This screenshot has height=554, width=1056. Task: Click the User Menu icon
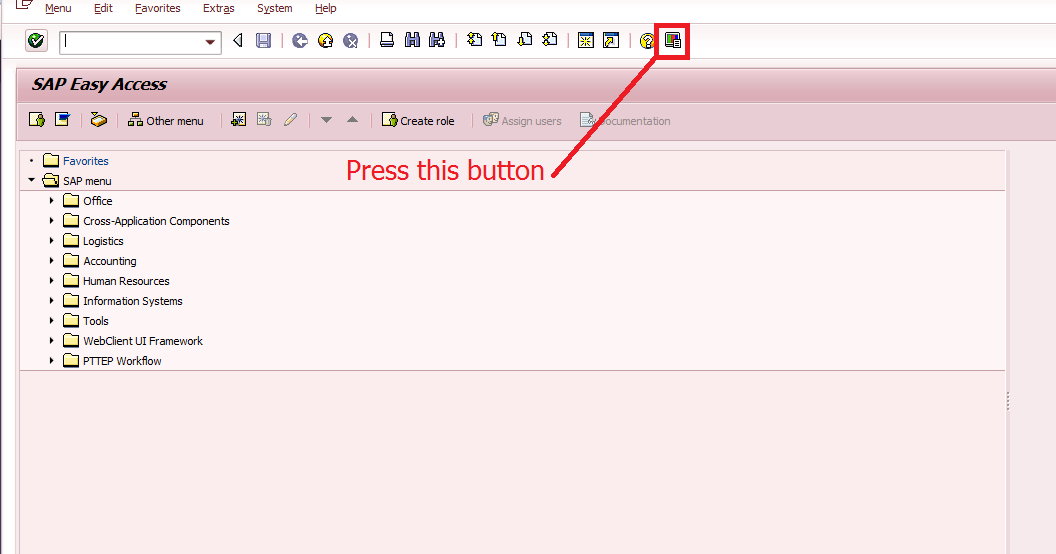37,120
